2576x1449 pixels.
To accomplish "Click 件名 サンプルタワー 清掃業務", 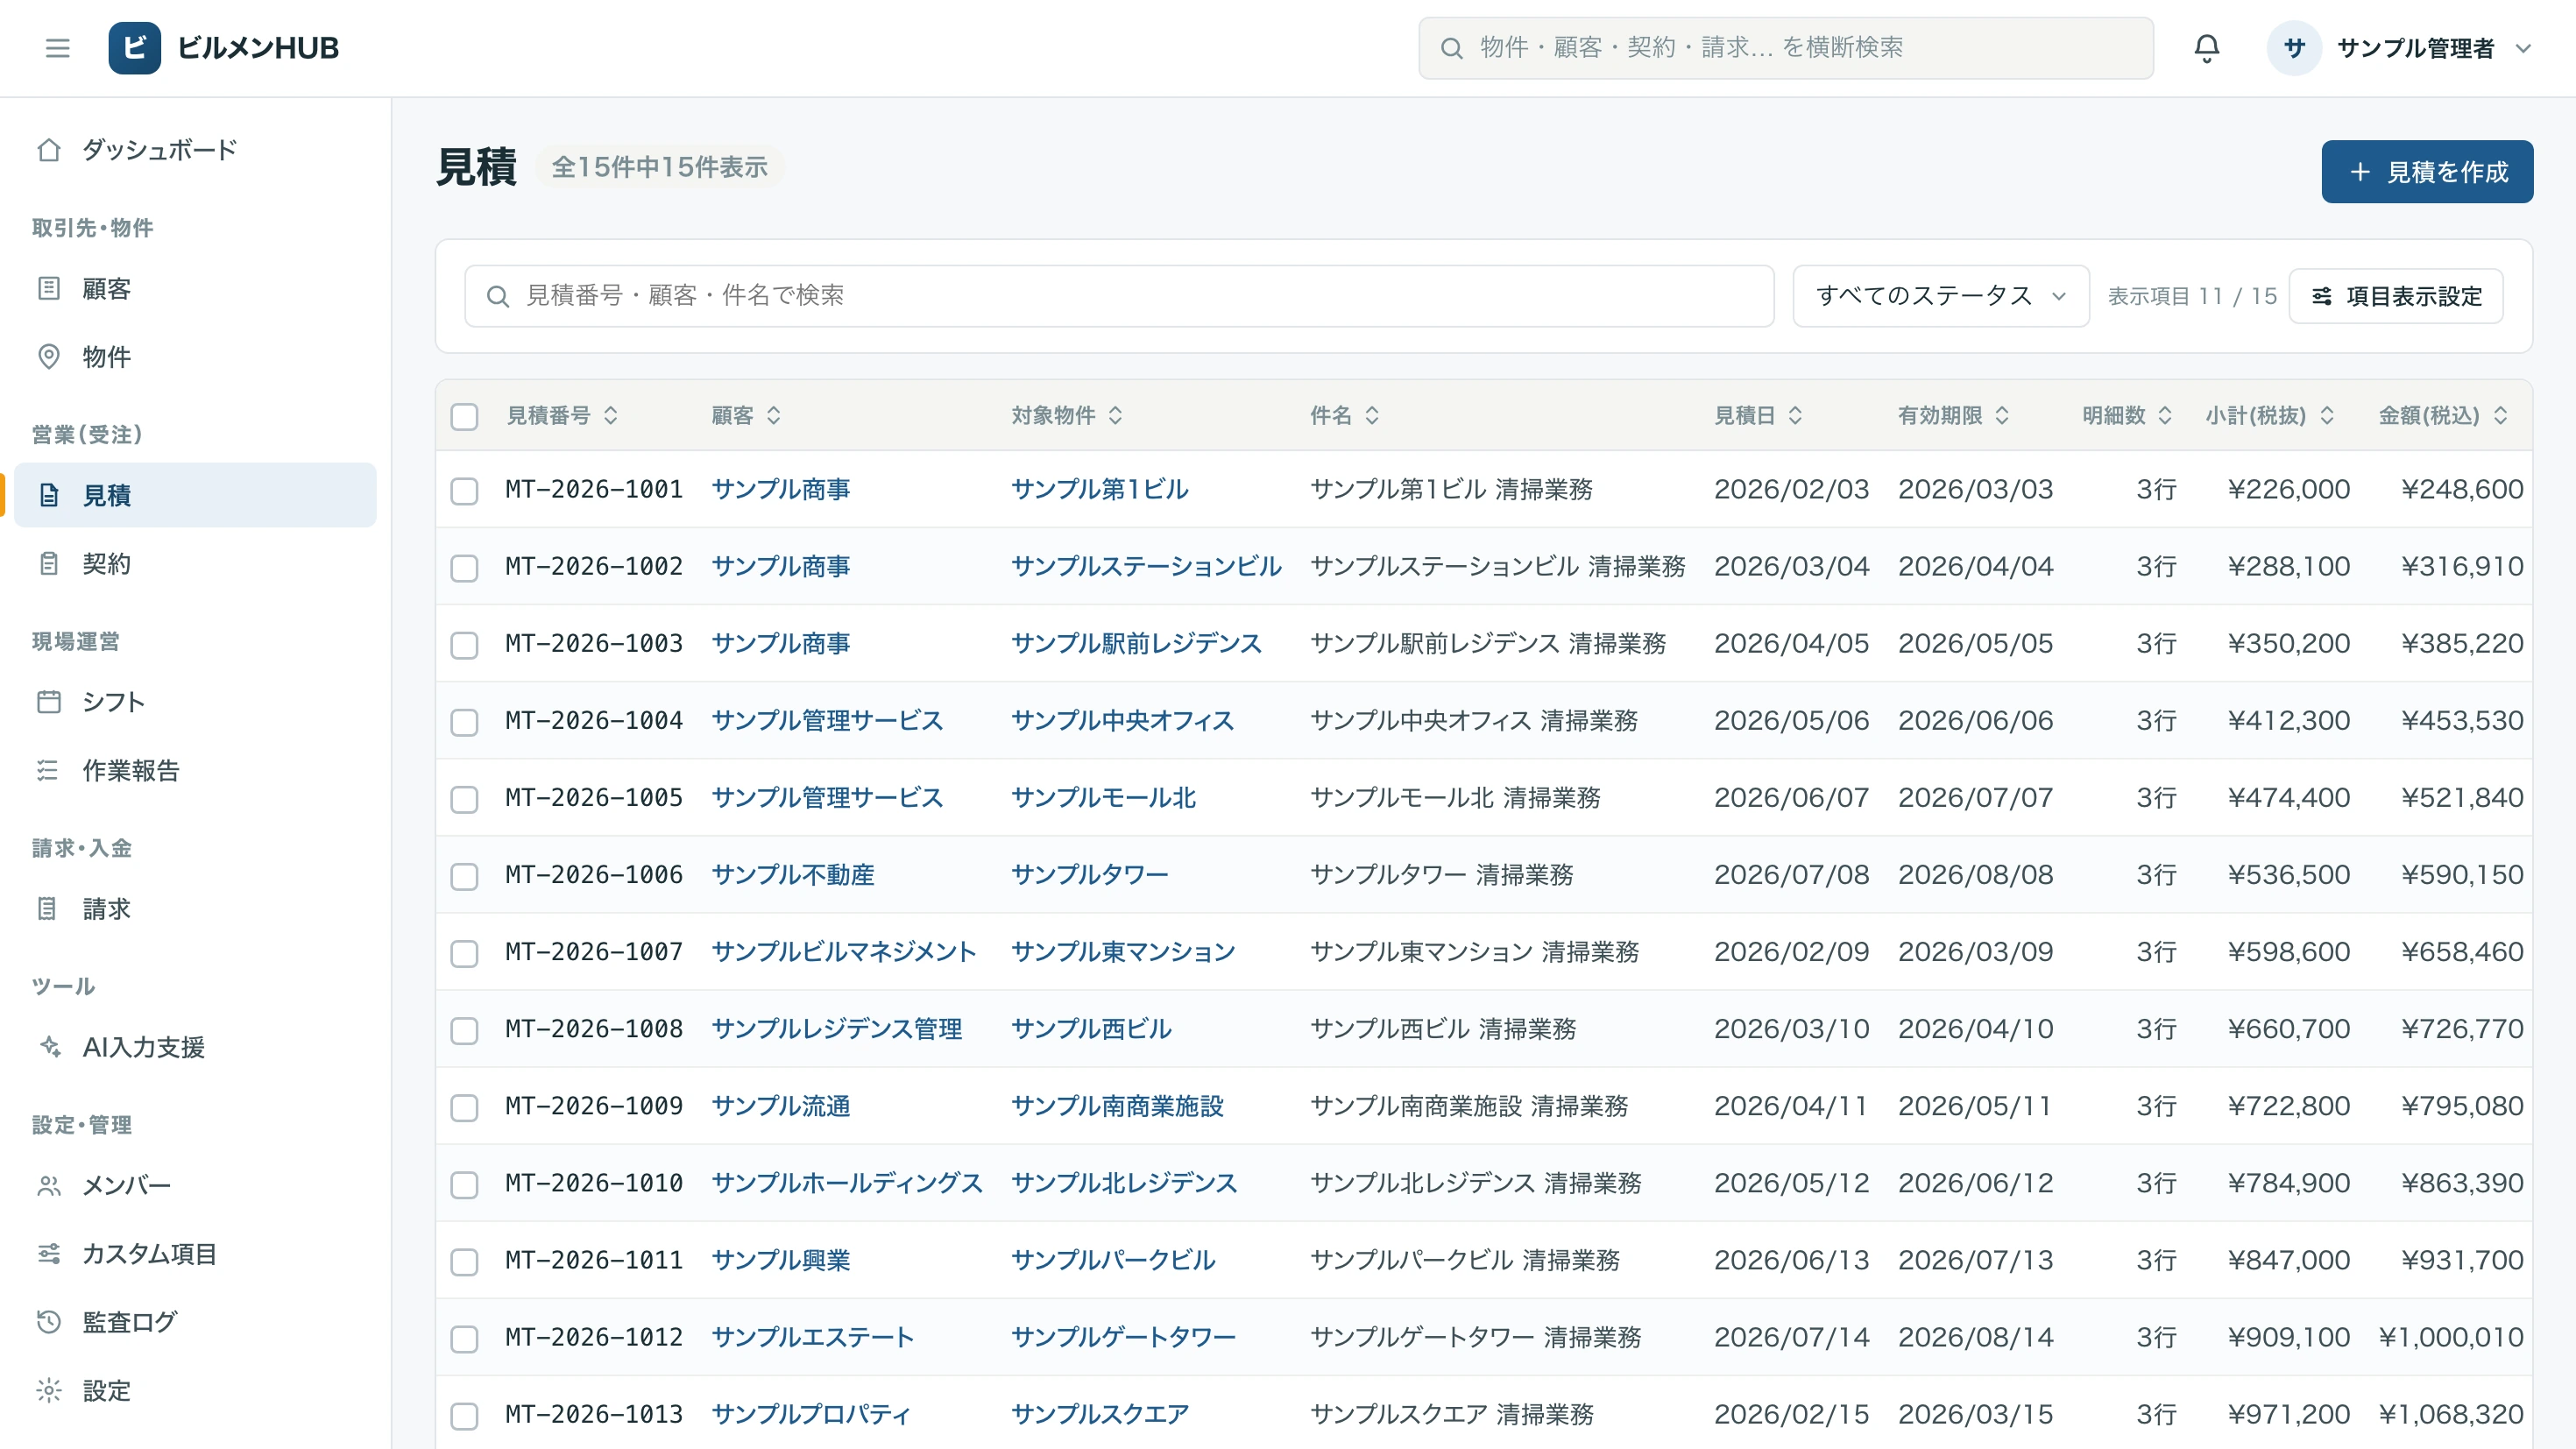I will click(x=1441, y=875).
